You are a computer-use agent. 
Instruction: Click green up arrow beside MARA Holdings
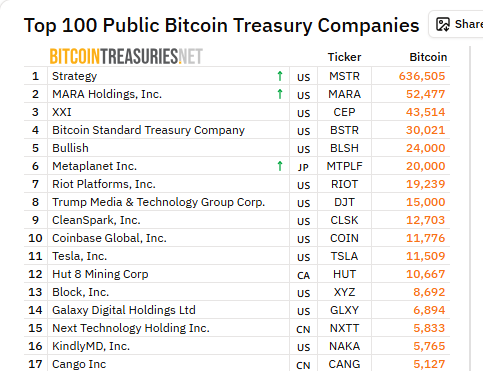click(280, 94)
